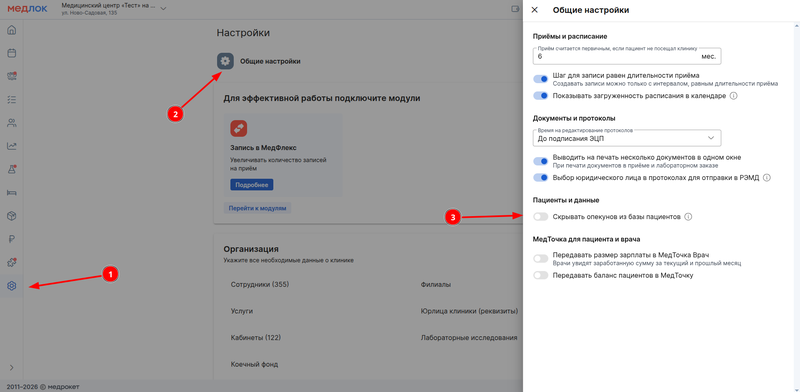Image resolution: width=800 pixels, height=392 pixels.
Task: Click the Запись в МедФлекс title
Action: click(x=264, y=148)
